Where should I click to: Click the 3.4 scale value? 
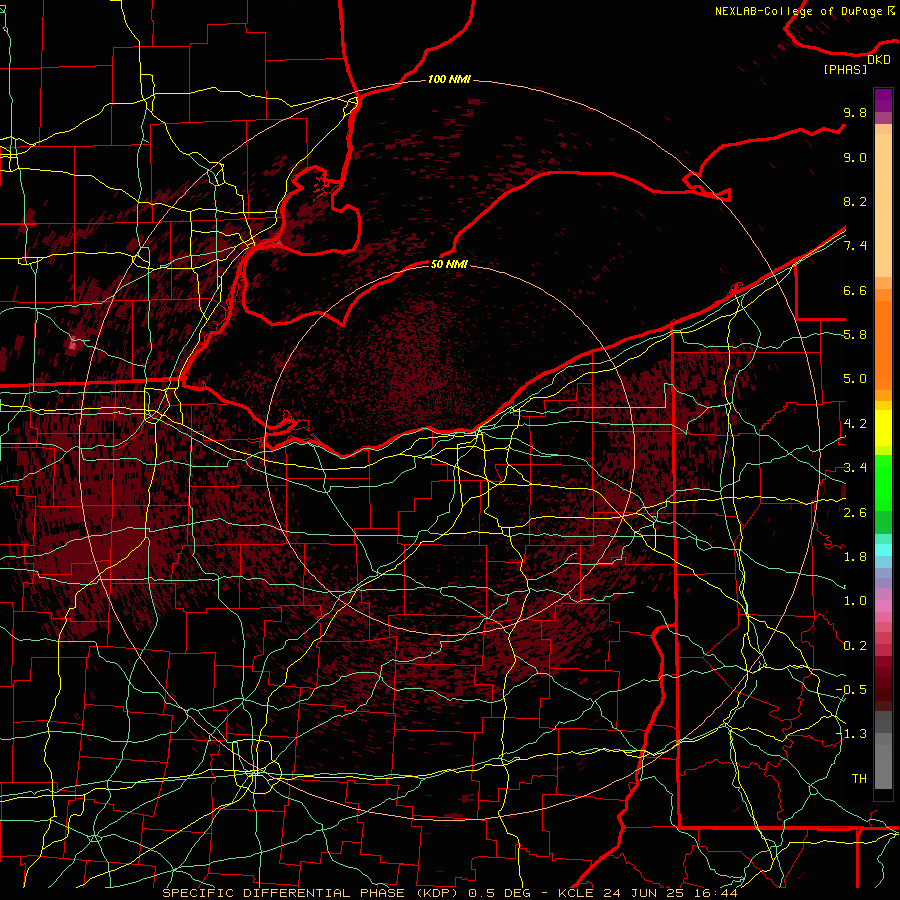pyautogui.click(x=855, y=468)
